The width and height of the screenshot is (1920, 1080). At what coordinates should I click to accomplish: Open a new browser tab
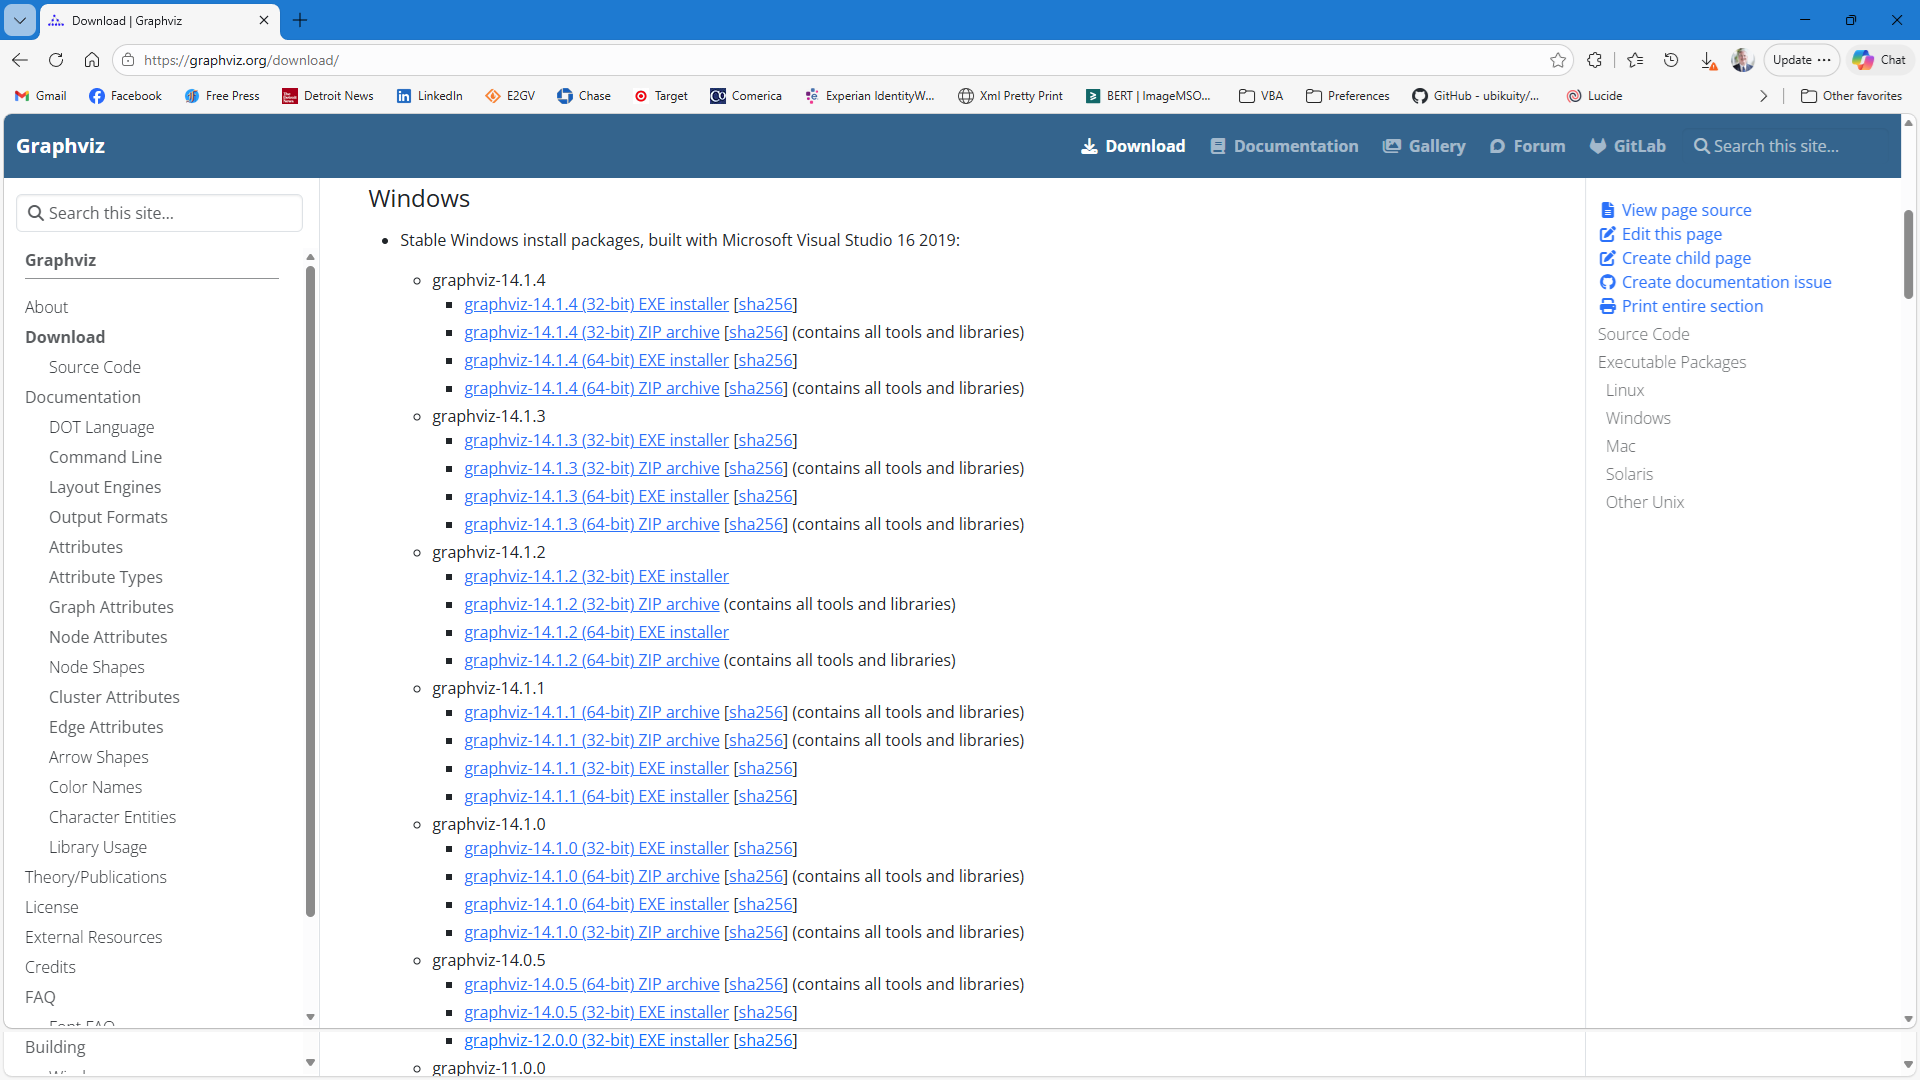pyautogui.click(x=300, y=20)
